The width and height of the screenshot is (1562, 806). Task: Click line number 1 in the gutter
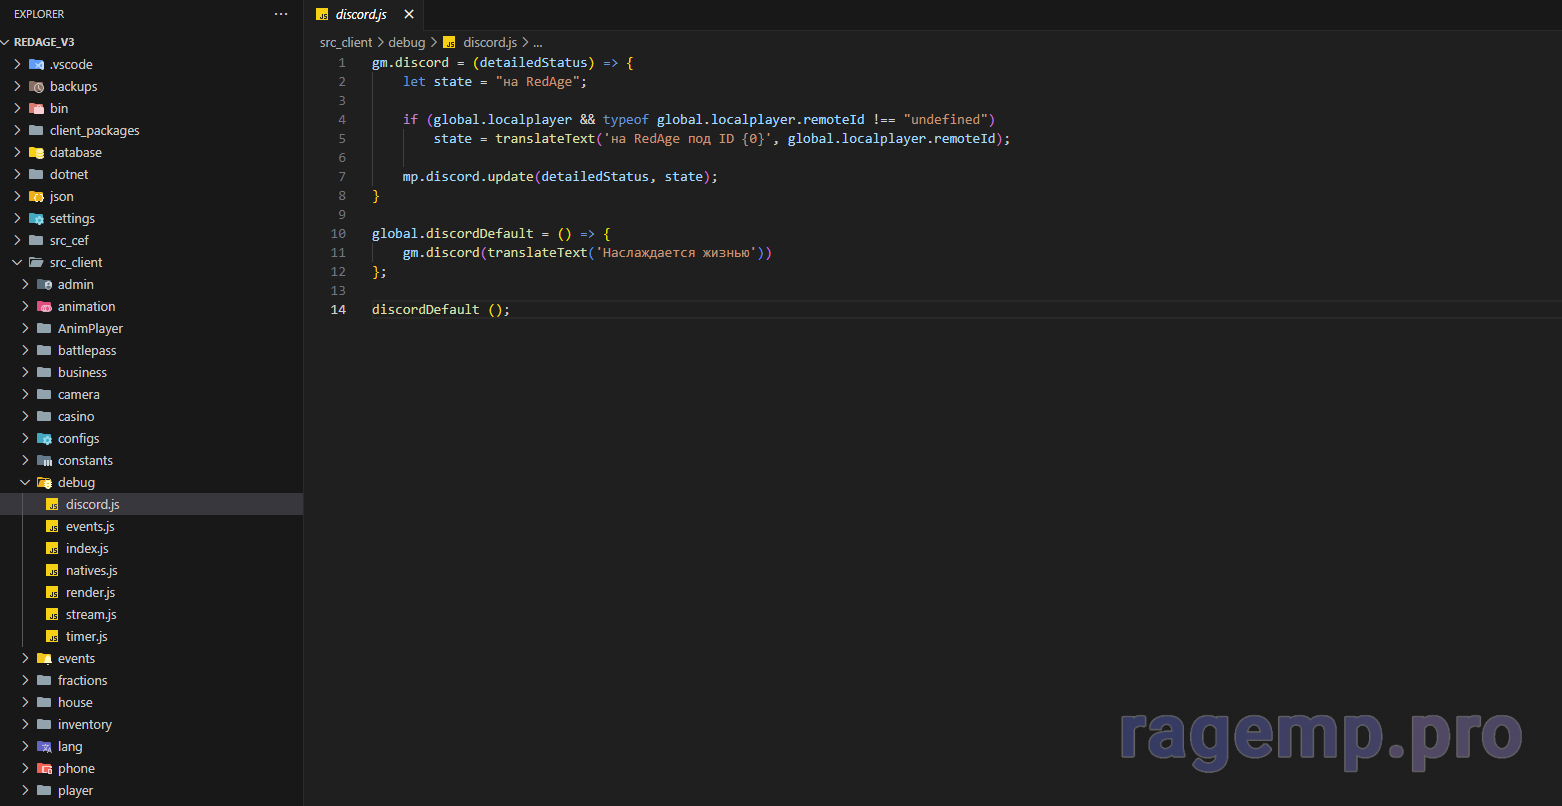coord(342,62)
